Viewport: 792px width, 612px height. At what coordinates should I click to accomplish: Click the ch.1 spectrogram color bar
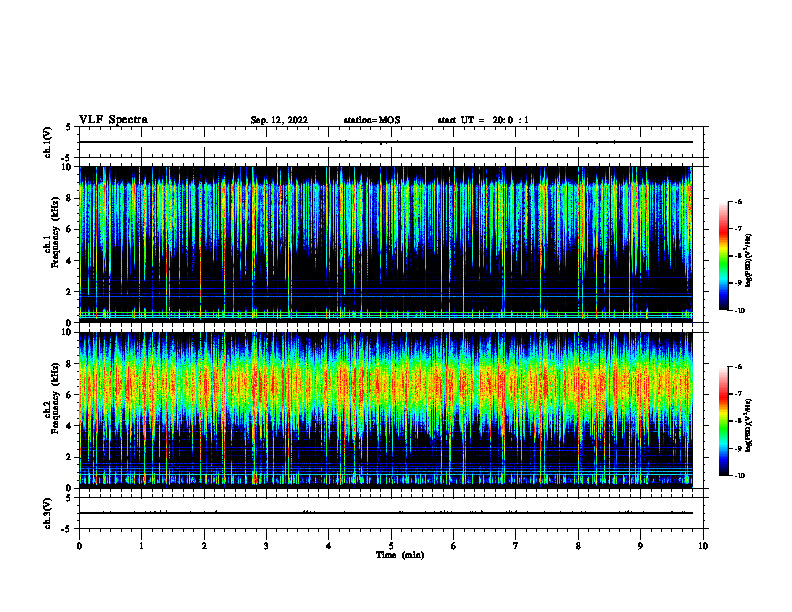click(x=723, y=256)
